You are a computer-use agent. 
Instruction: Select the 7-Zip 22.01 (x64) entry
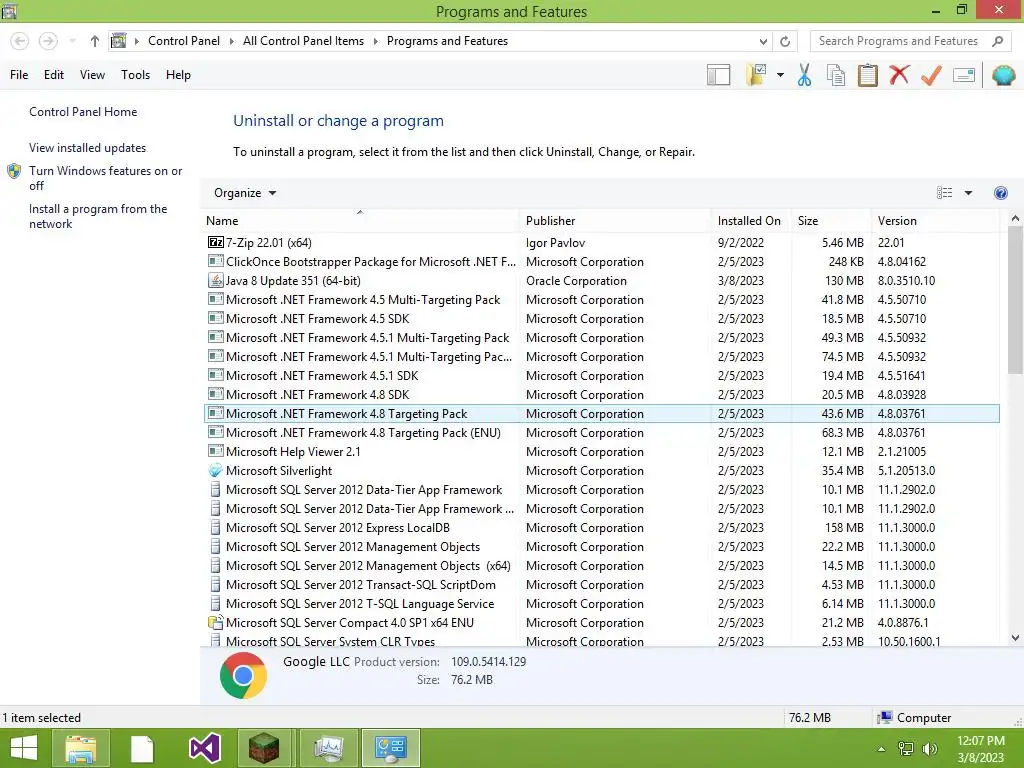pos(601,243)
